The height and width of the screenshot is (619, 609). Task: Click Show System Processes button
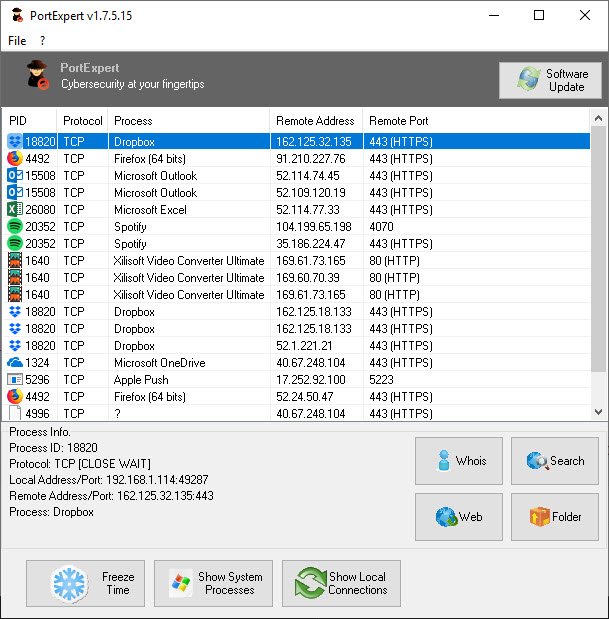pos(213,583)
